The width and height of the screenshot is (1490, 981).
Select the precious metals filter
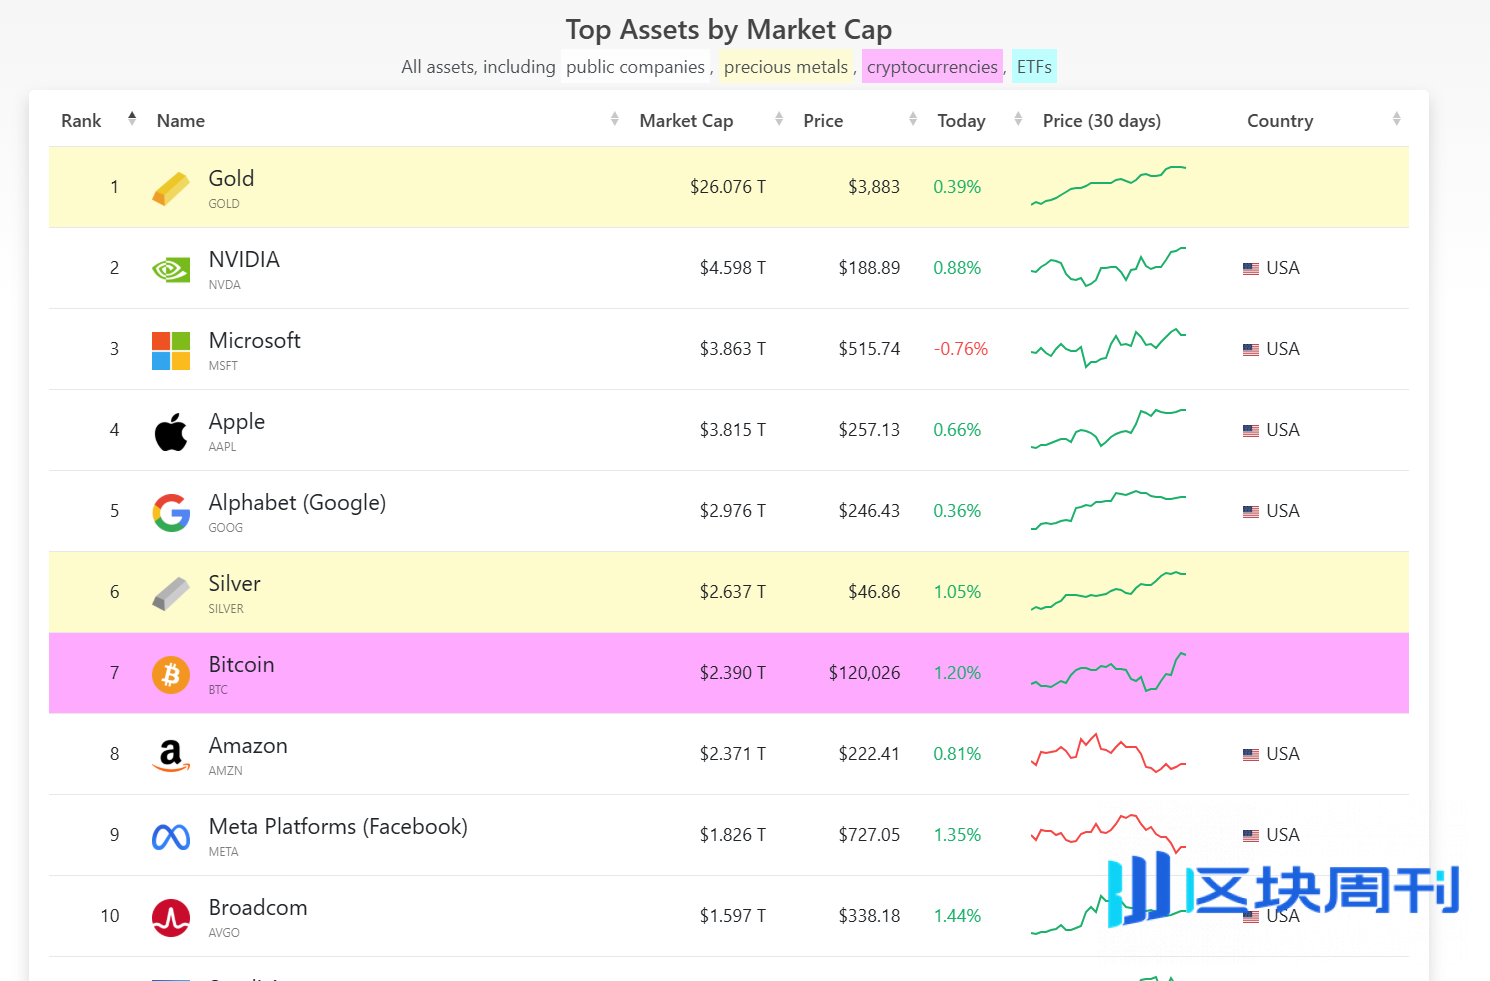click(x=786, y=67)
